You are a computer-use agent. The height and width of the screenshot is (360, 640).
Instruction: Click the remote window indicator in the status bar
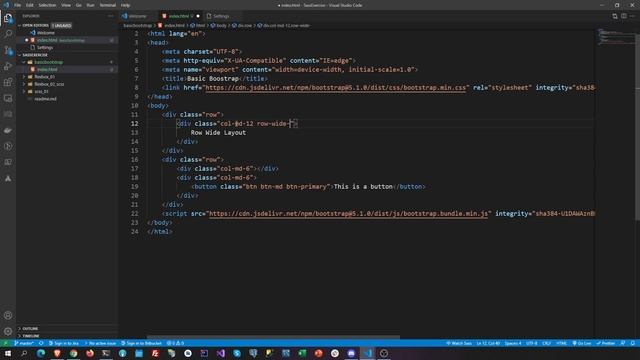click(5, 343)
